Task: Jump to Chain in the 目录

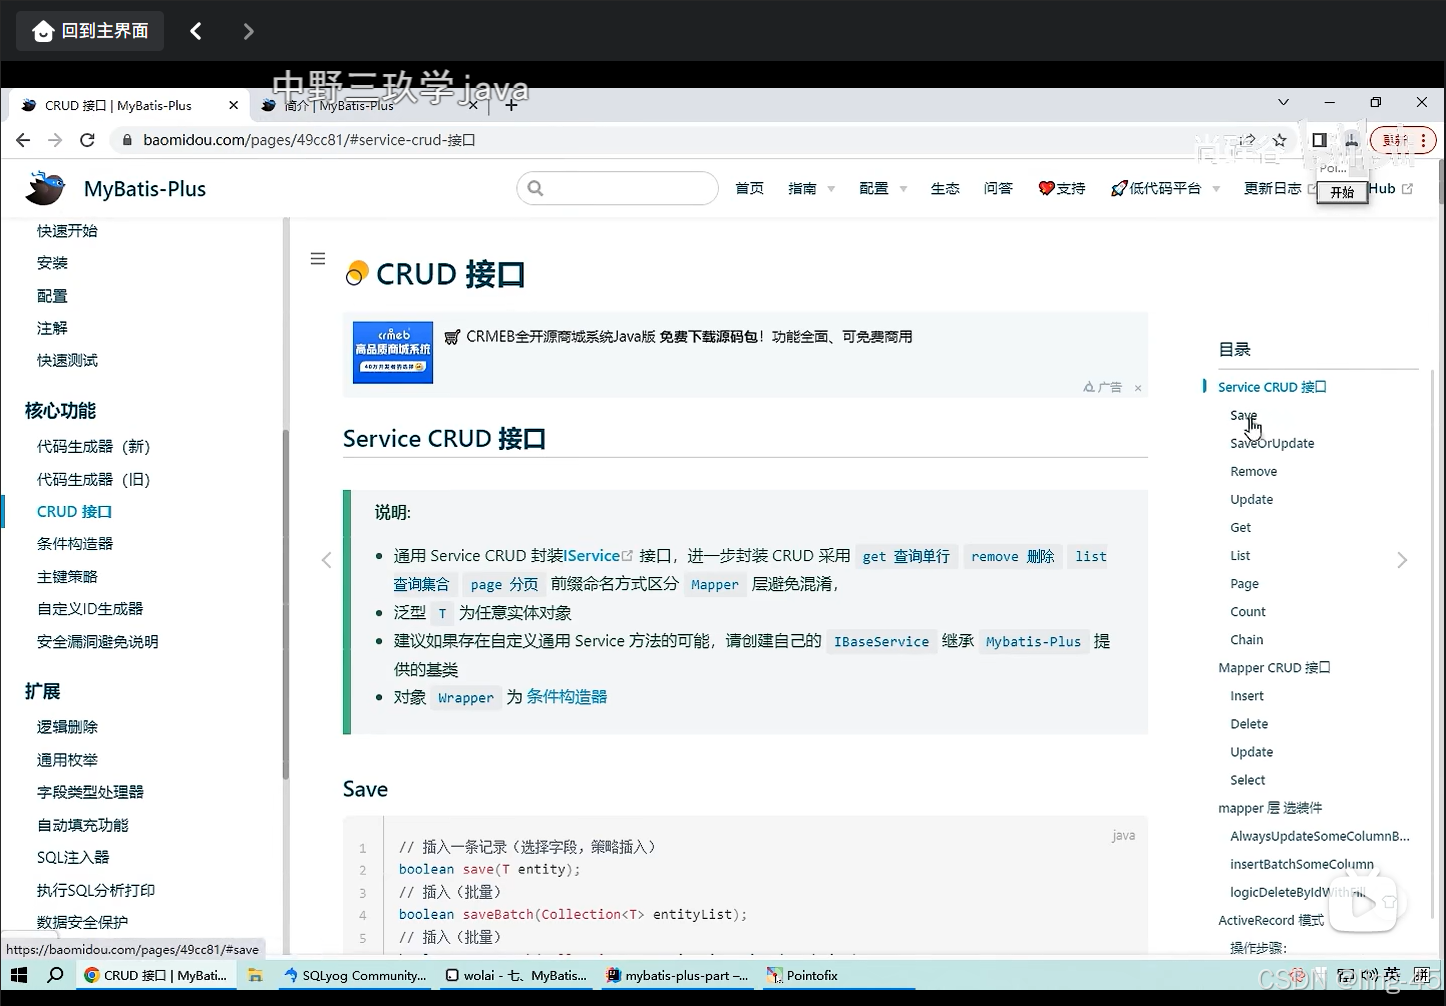Action: pyautogui.click(x=1246, y=639)
